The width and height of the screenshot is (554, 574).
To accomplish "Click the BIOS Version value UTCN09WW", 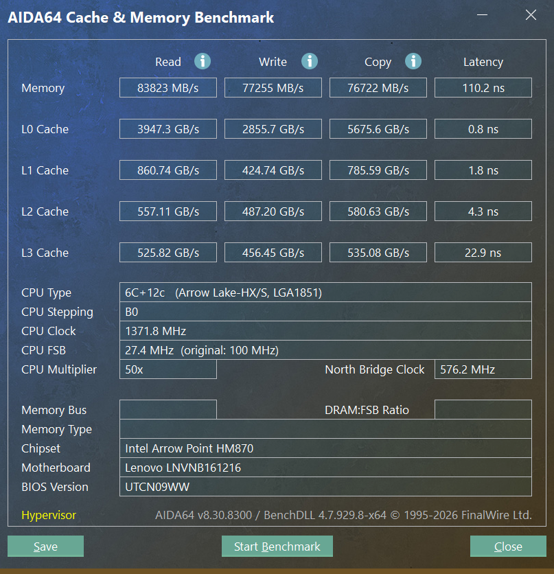I will [326, 487].
